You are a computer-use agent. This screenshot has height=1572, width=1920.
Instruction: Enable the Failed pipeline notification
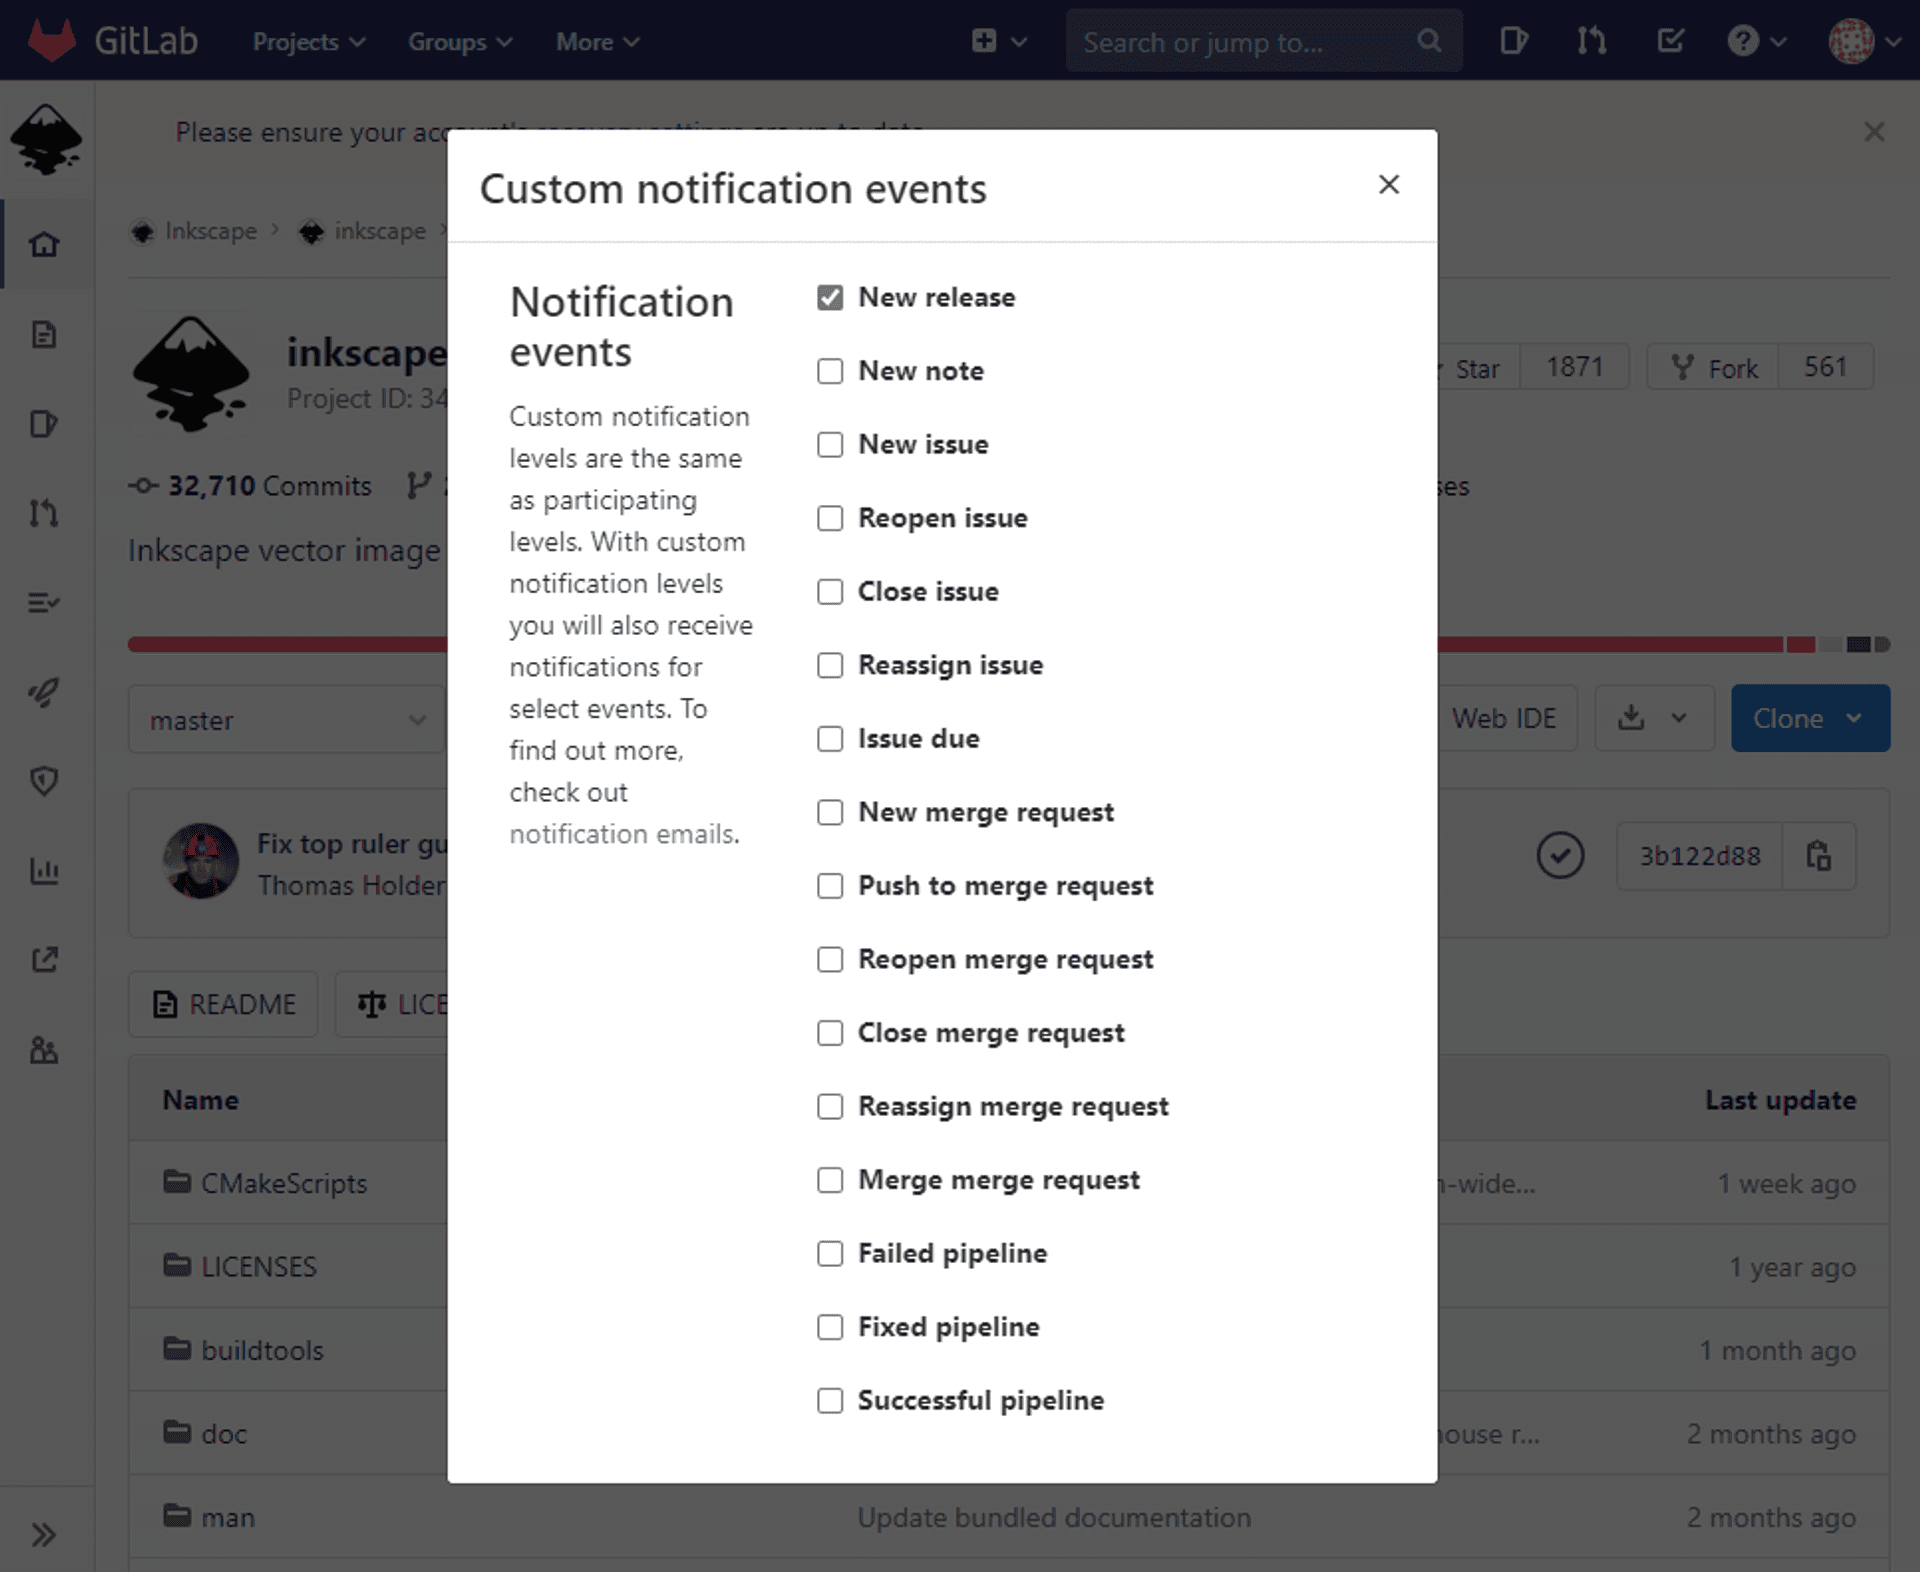click(830, 1253)
